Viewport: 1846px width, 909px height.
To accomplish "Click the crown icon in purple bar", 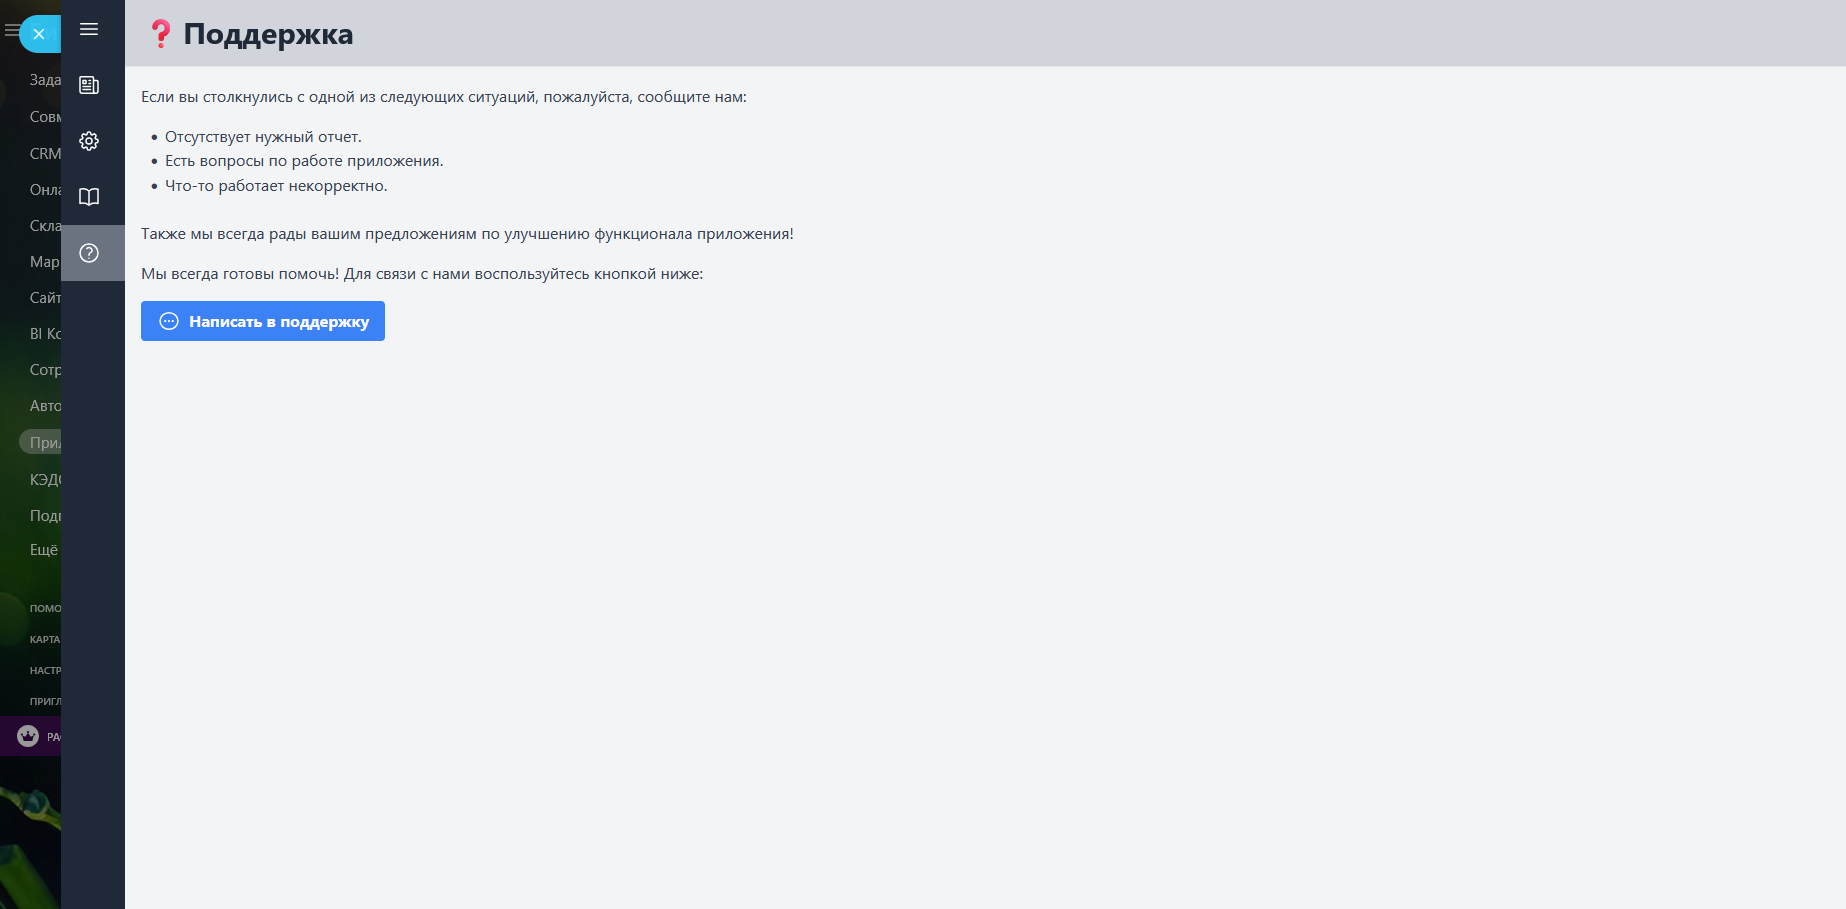I will tap(28, 736).
